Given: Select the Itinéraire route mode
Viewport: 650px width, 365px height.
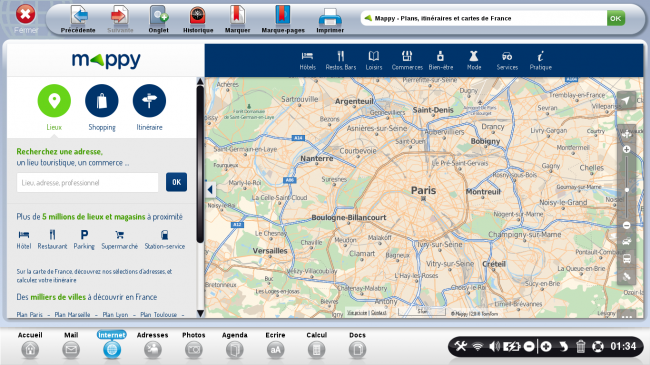Looking at the screenshot, I should pyautogui.click(x=149, y=108).
